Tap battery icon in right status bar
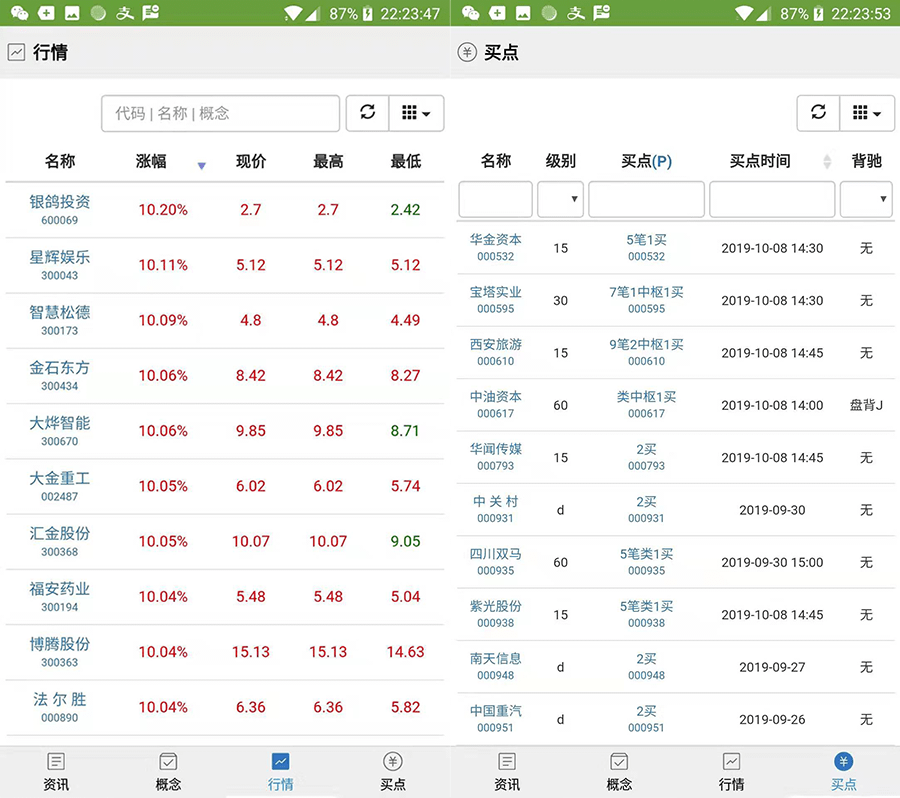900x798 pixels. (x=819, y=13)
